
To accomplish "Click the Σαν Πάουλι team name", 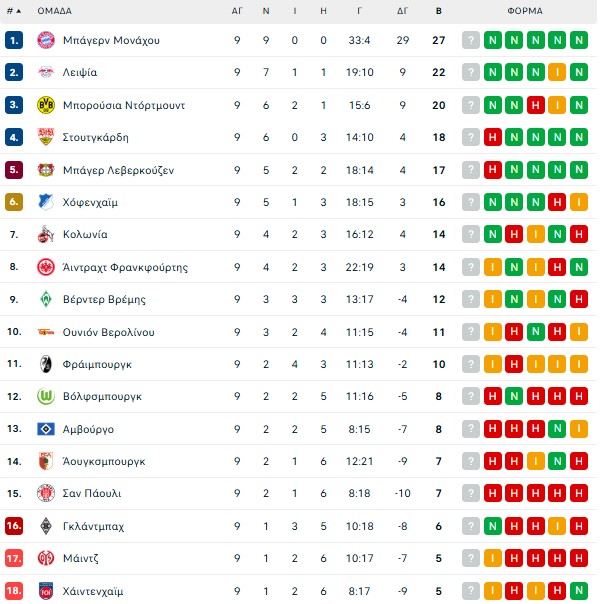I will 93,494.
